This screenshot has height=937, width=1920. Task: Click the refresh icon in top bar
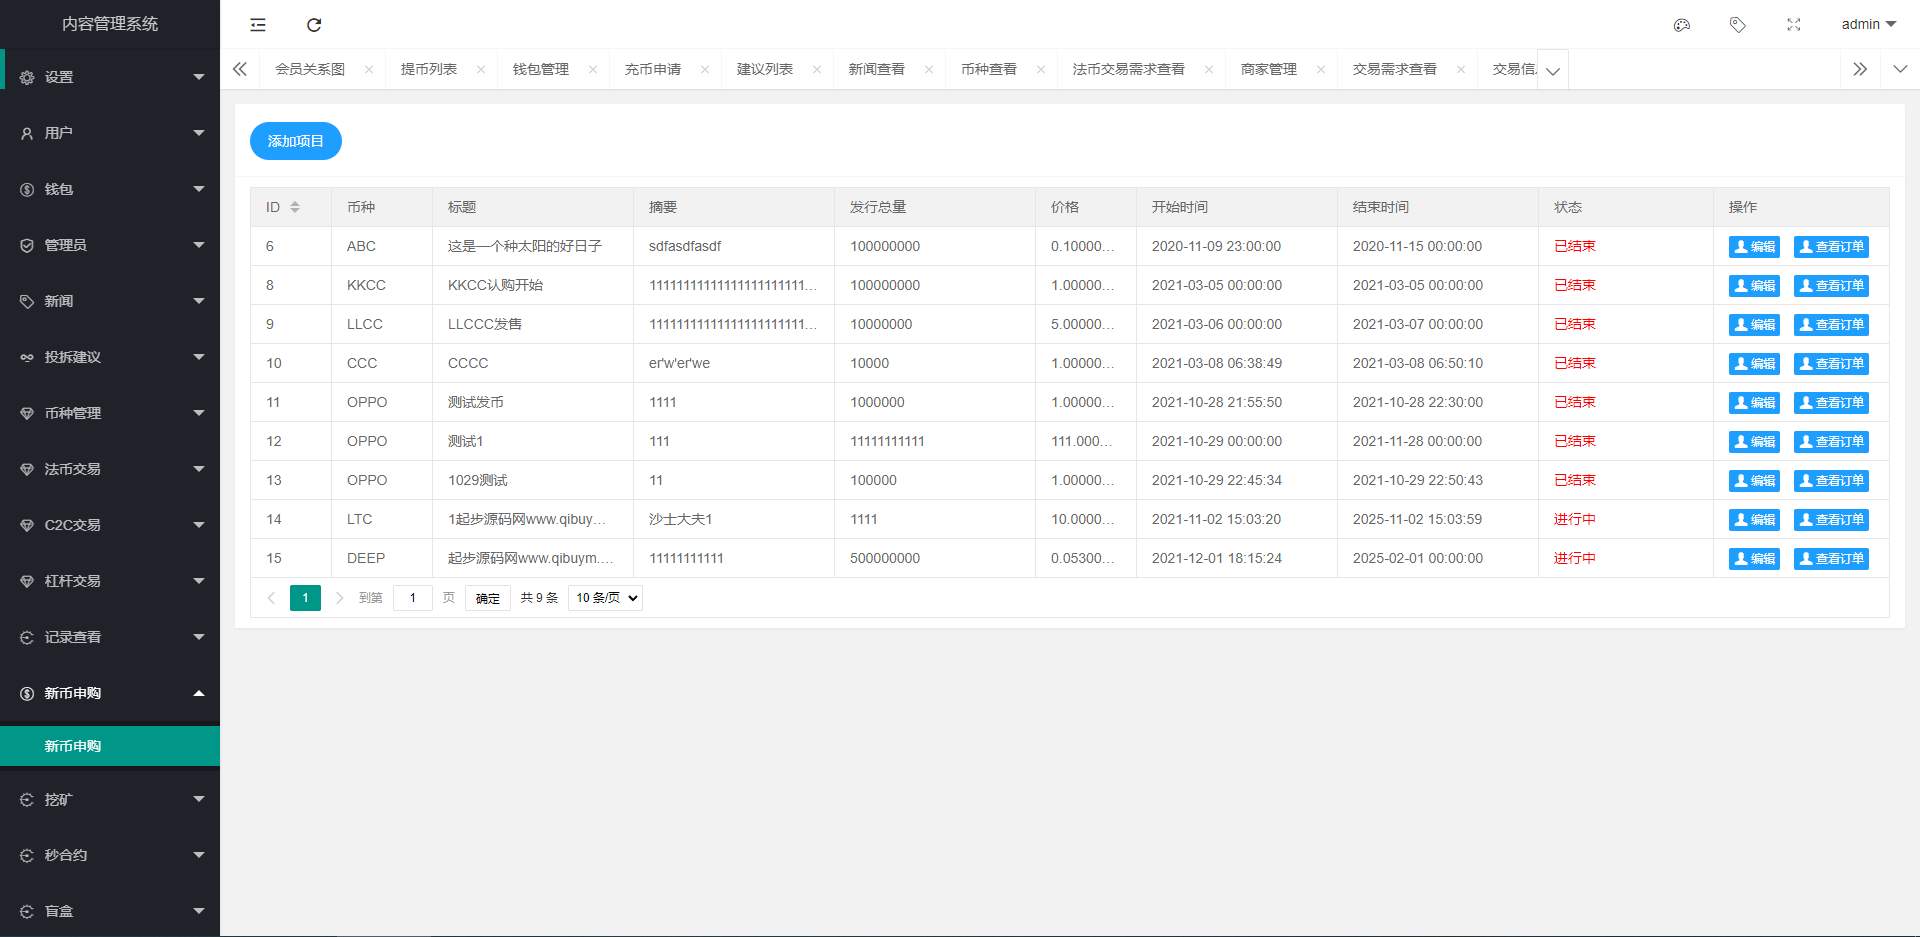(x=314, y=25)
